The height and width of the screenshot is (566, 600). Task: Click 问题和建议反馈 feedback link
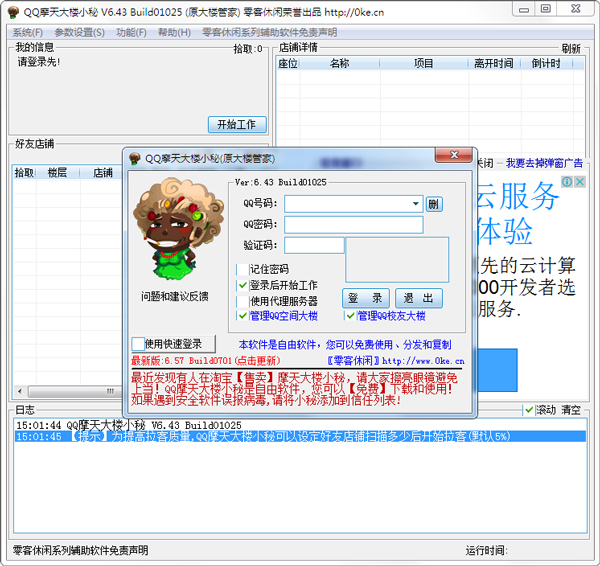click(x=174, y=296)
